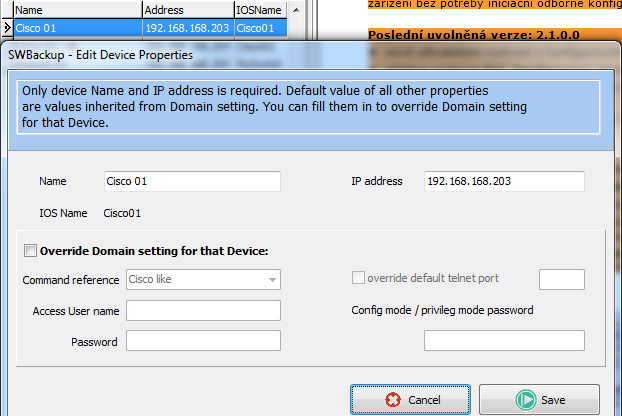This screenshot has height=416, width=622.
Task: Cancel editing device properties
Action: point(411,399)
